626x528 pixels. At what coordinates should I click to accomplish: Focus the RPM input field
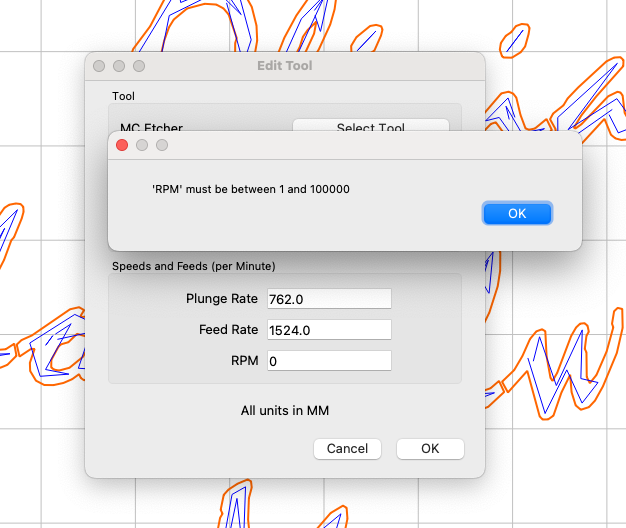point(329,361)
